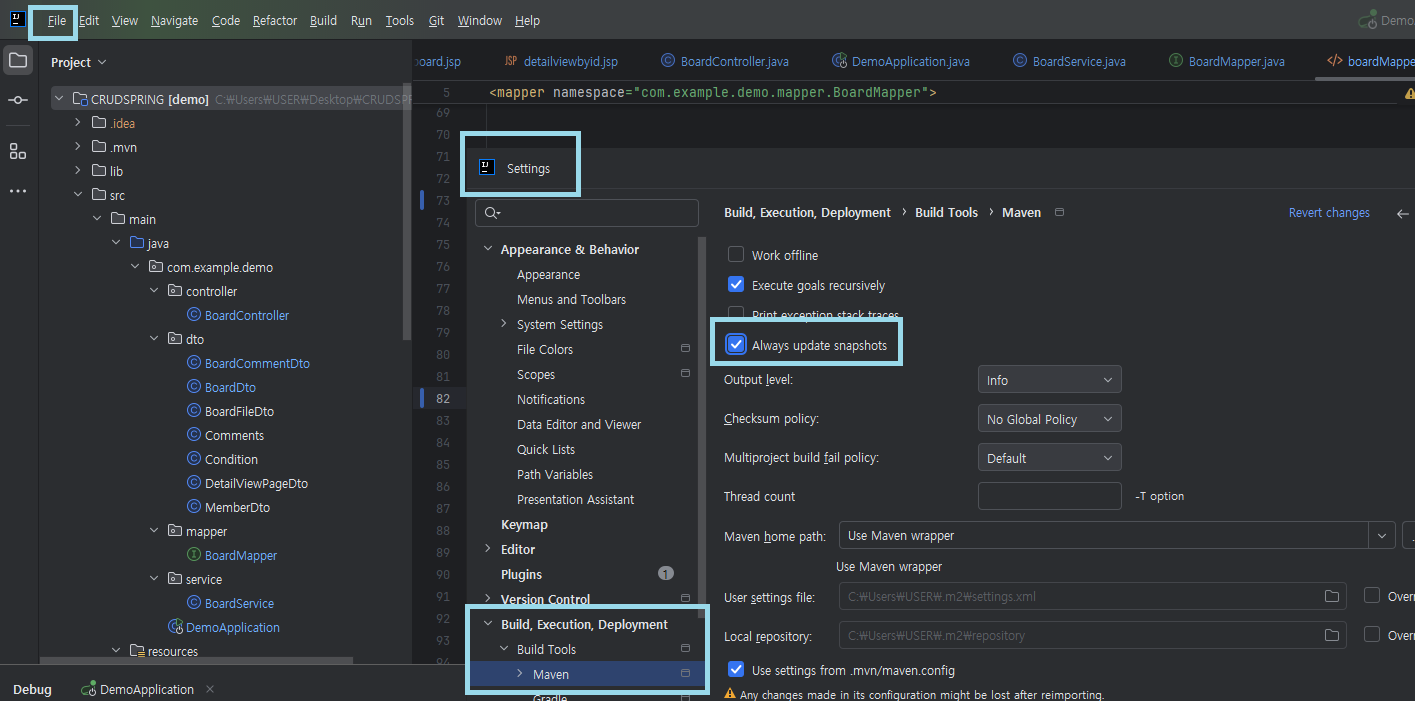Click the BoardMapper interface icon in tree
This screenshot has width=1415, height=701.
click(x=194, y=555)
